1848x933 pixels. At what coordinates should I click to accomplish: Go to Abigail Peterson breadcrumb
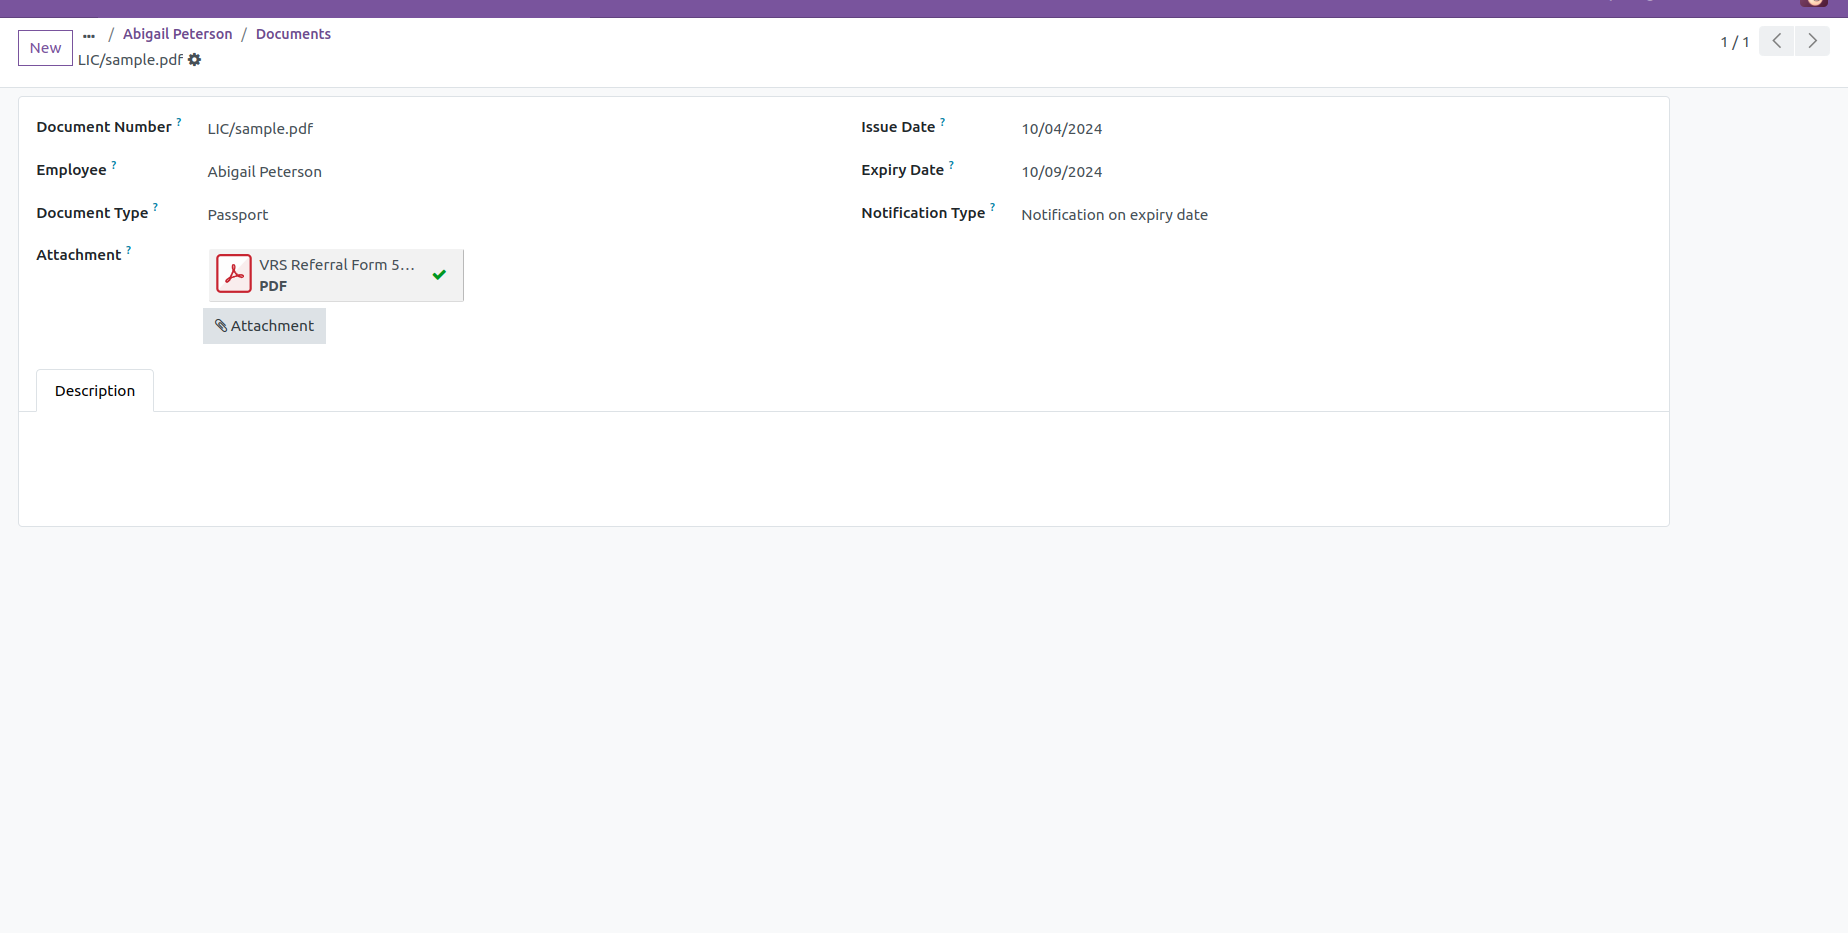point(177,34)
